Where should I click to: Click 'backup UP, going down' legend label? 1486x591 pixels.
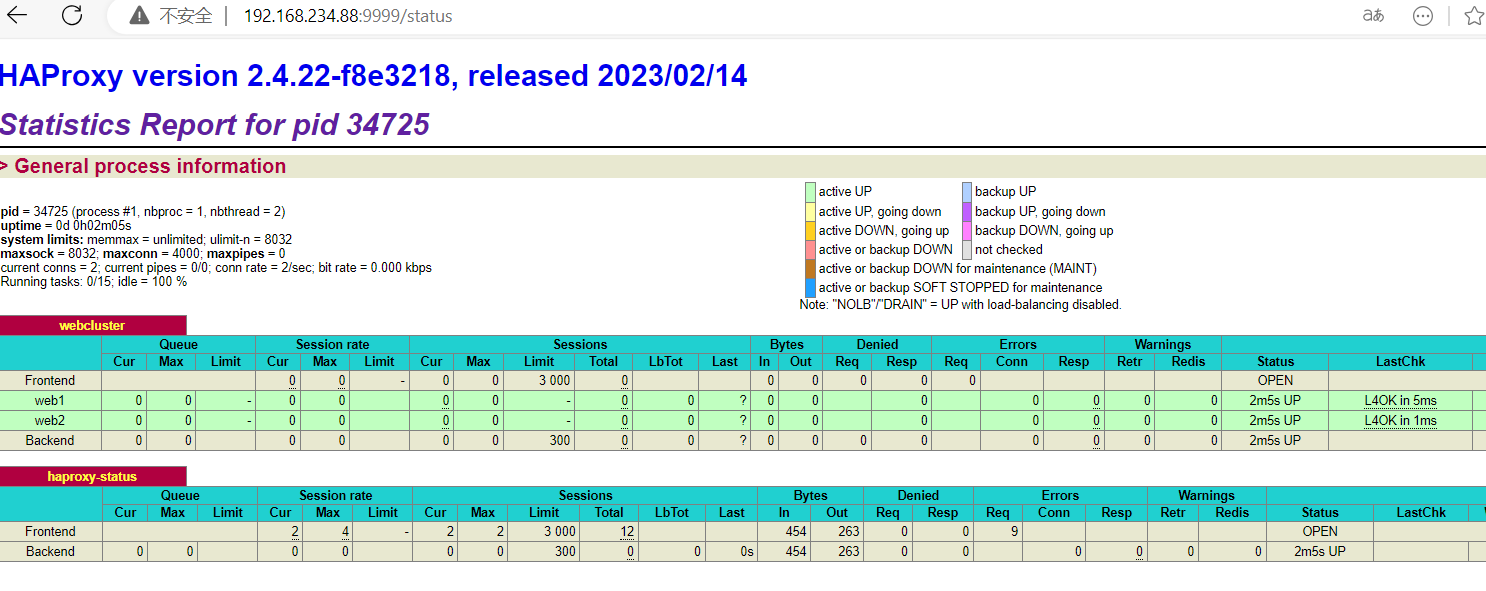click(x=1040, y=211)
